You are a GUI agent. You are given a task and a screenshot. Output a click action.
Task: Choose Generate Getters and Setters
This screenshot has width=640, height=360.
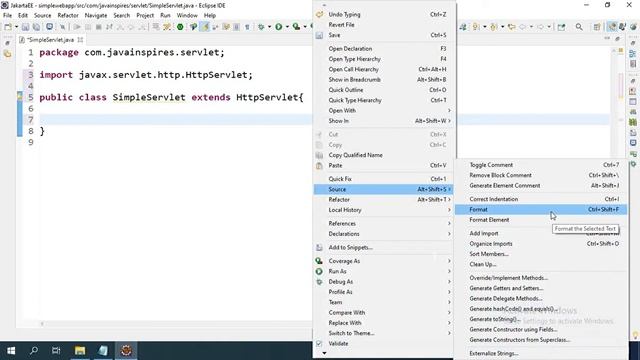click(x=541, y=288)
